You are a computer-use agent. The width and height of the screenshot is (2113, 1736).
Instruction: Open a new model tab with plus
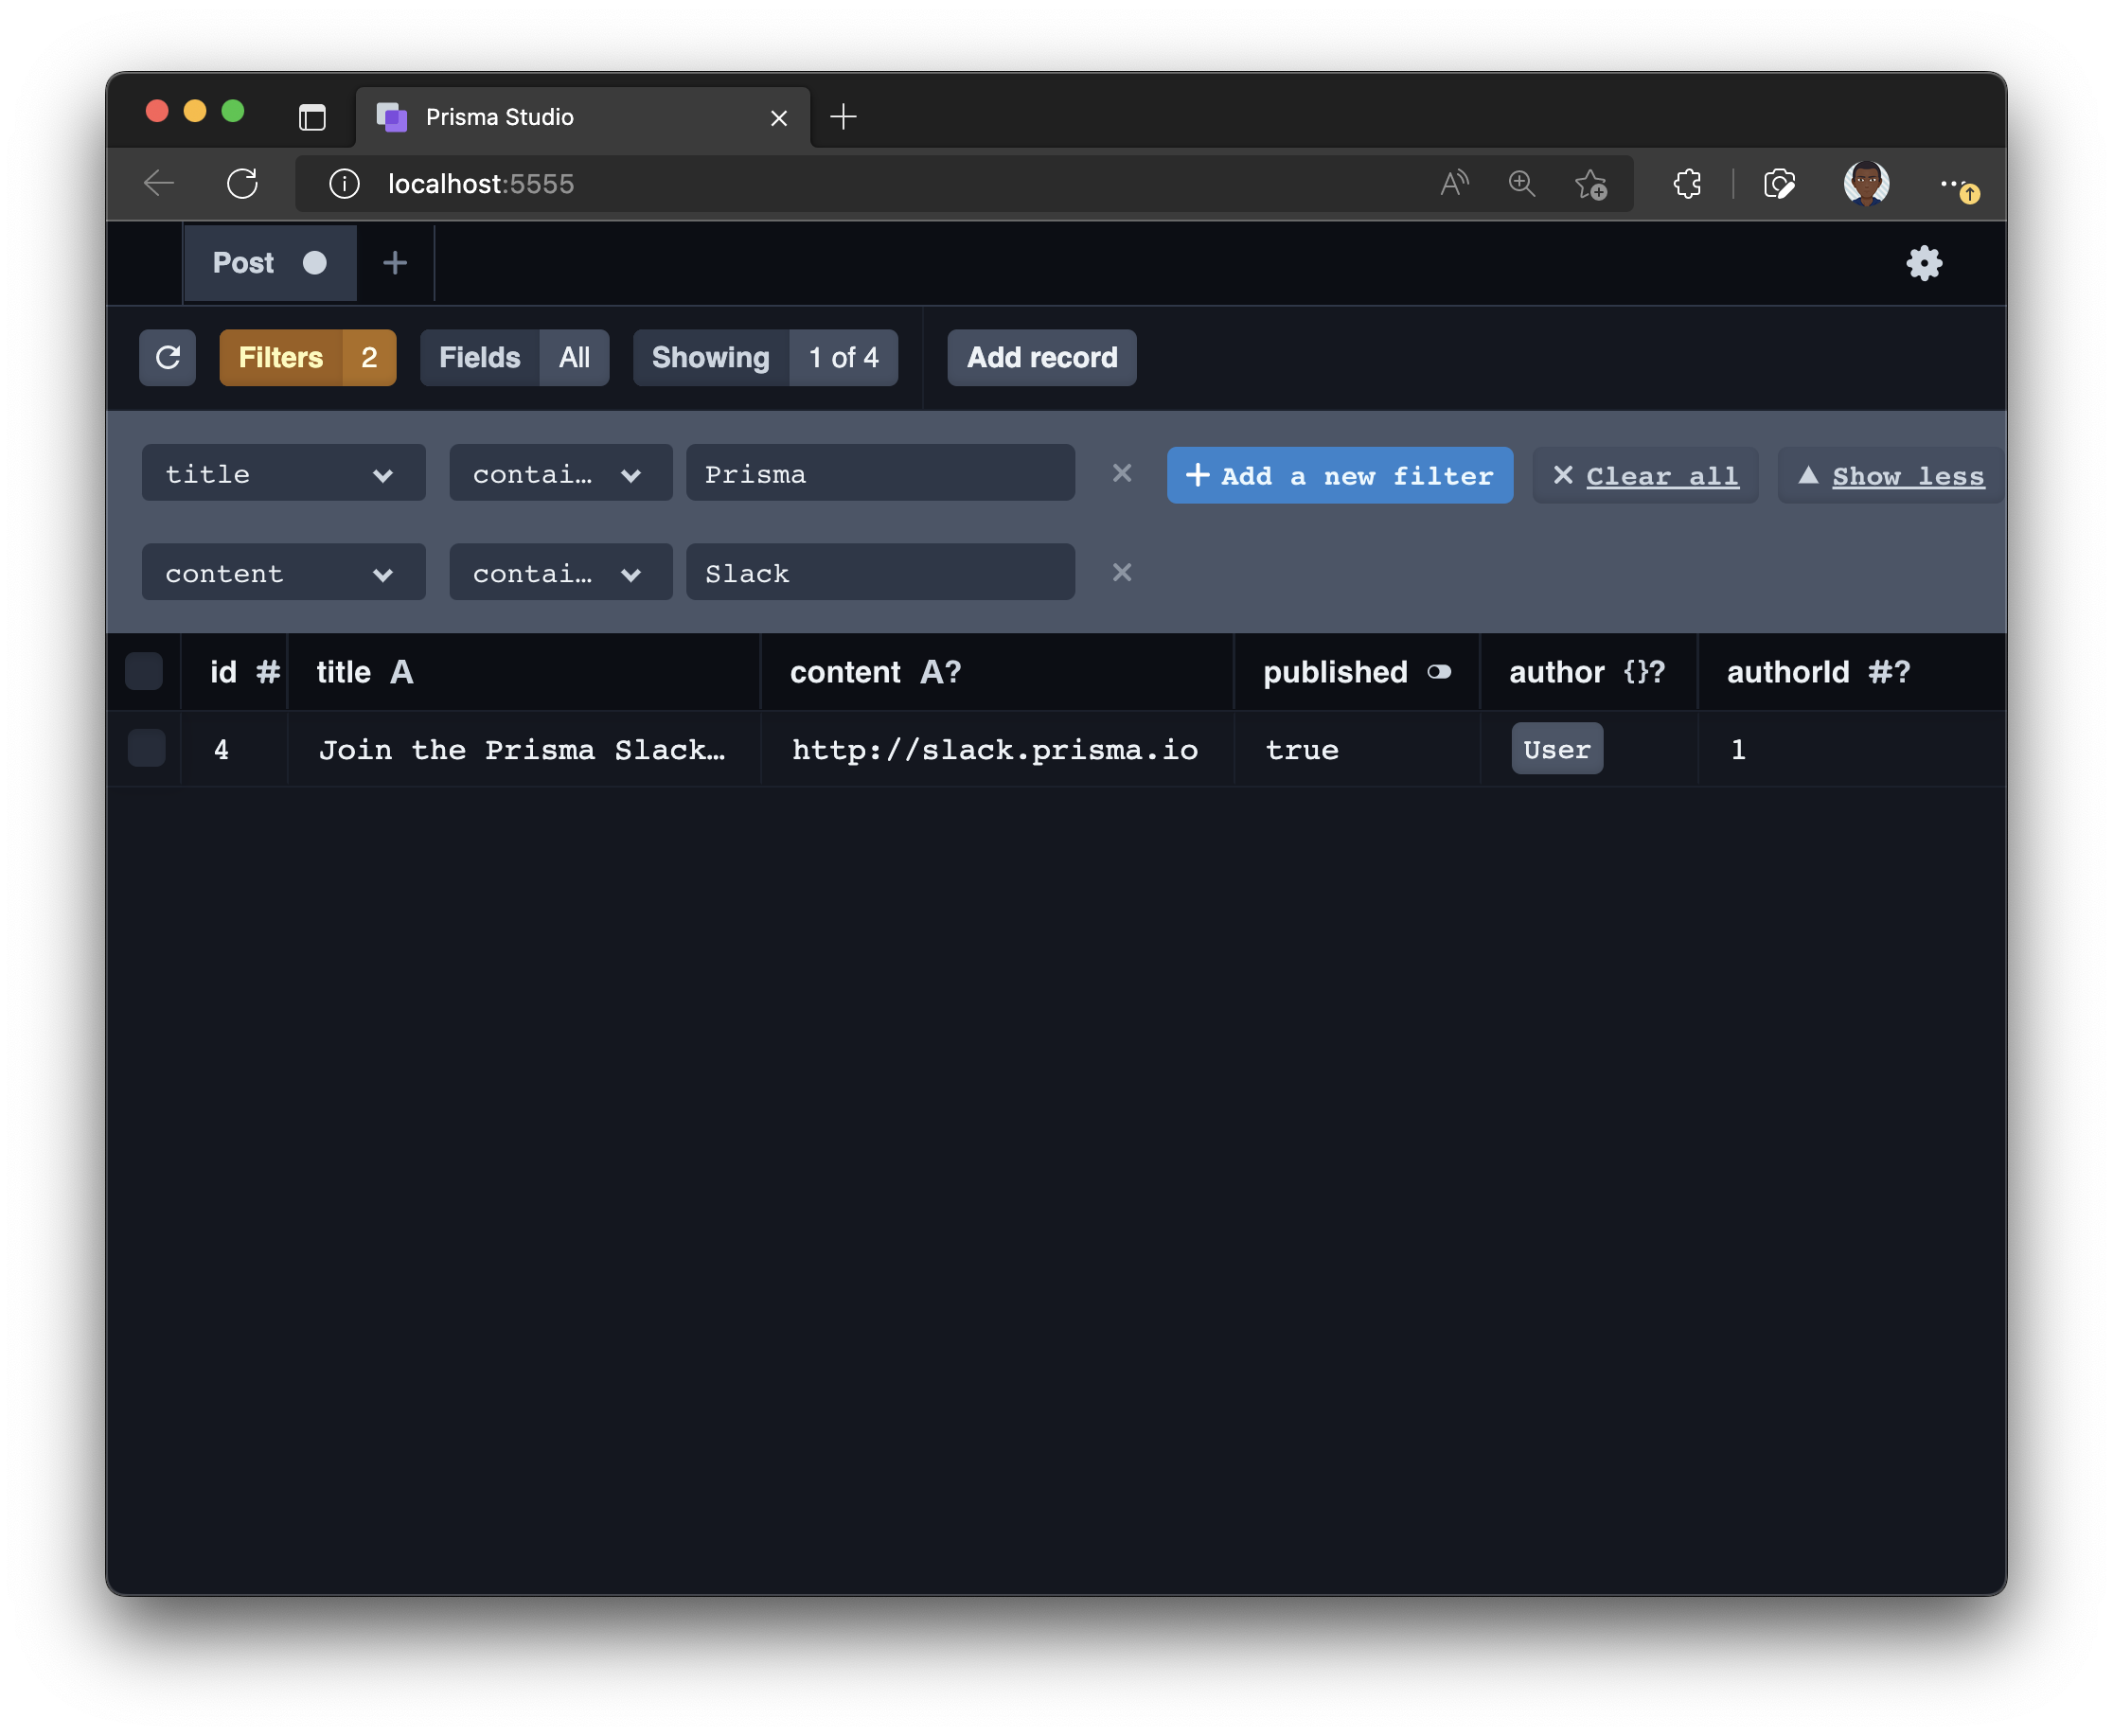(x=395, y=263)
